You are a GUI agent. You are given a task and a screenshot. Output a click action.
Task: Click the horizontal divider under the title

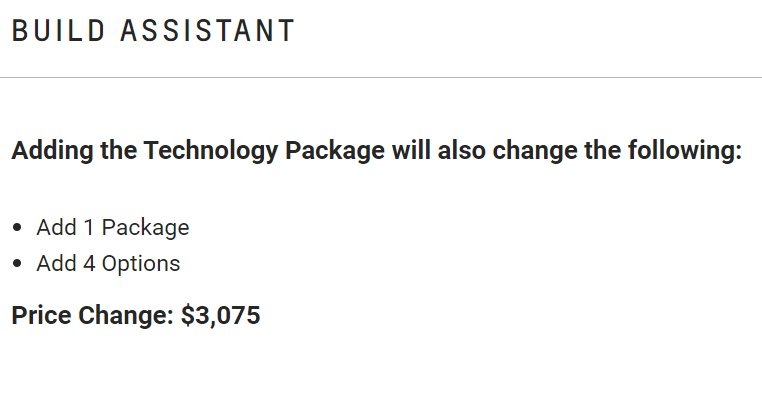click(381, 77)
